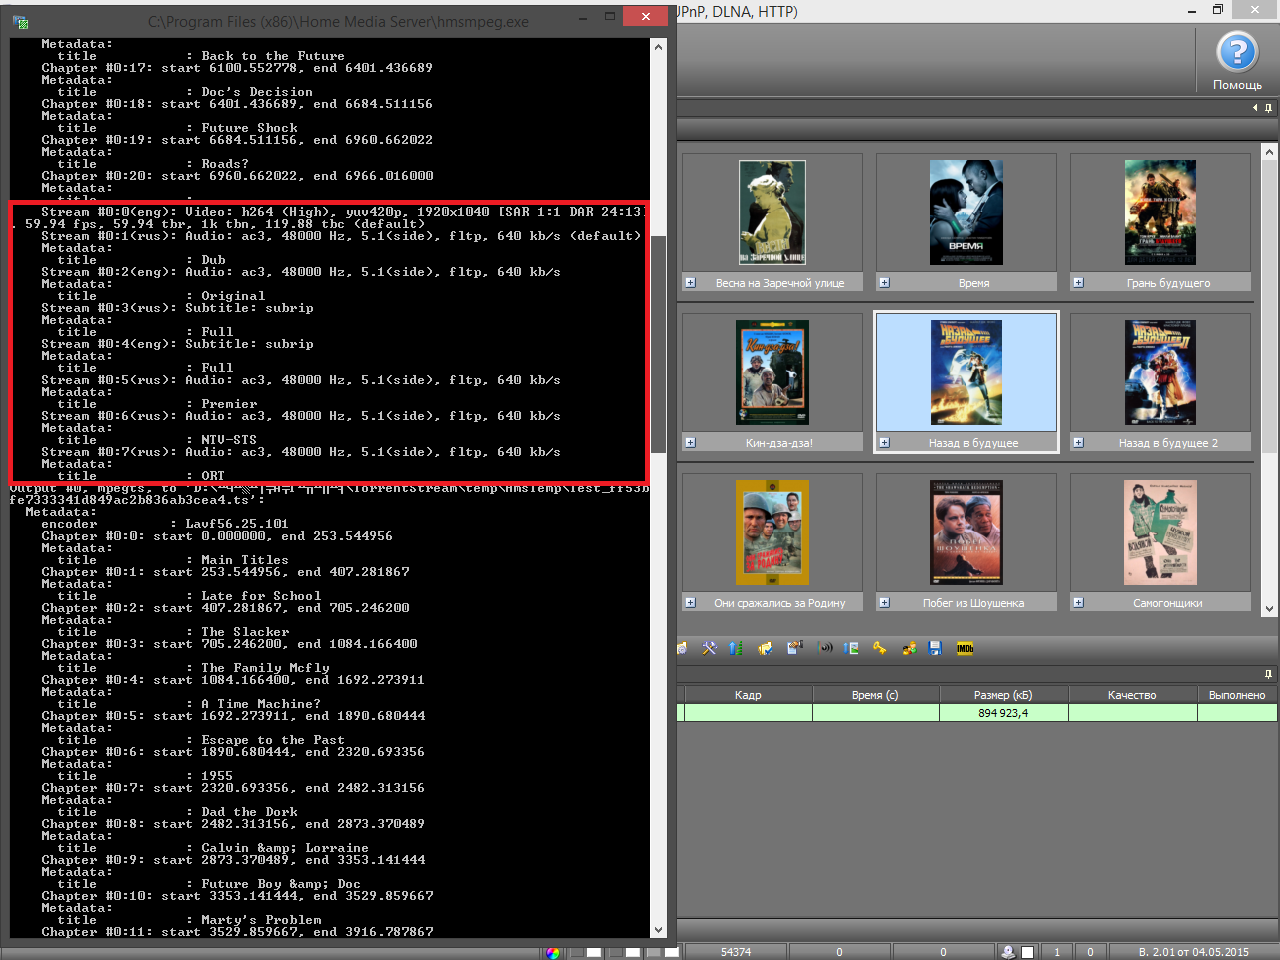Click the Качество column header
Image resolution: width=1280 pixels, height=960 pixels.
[x=1132, y=695]
